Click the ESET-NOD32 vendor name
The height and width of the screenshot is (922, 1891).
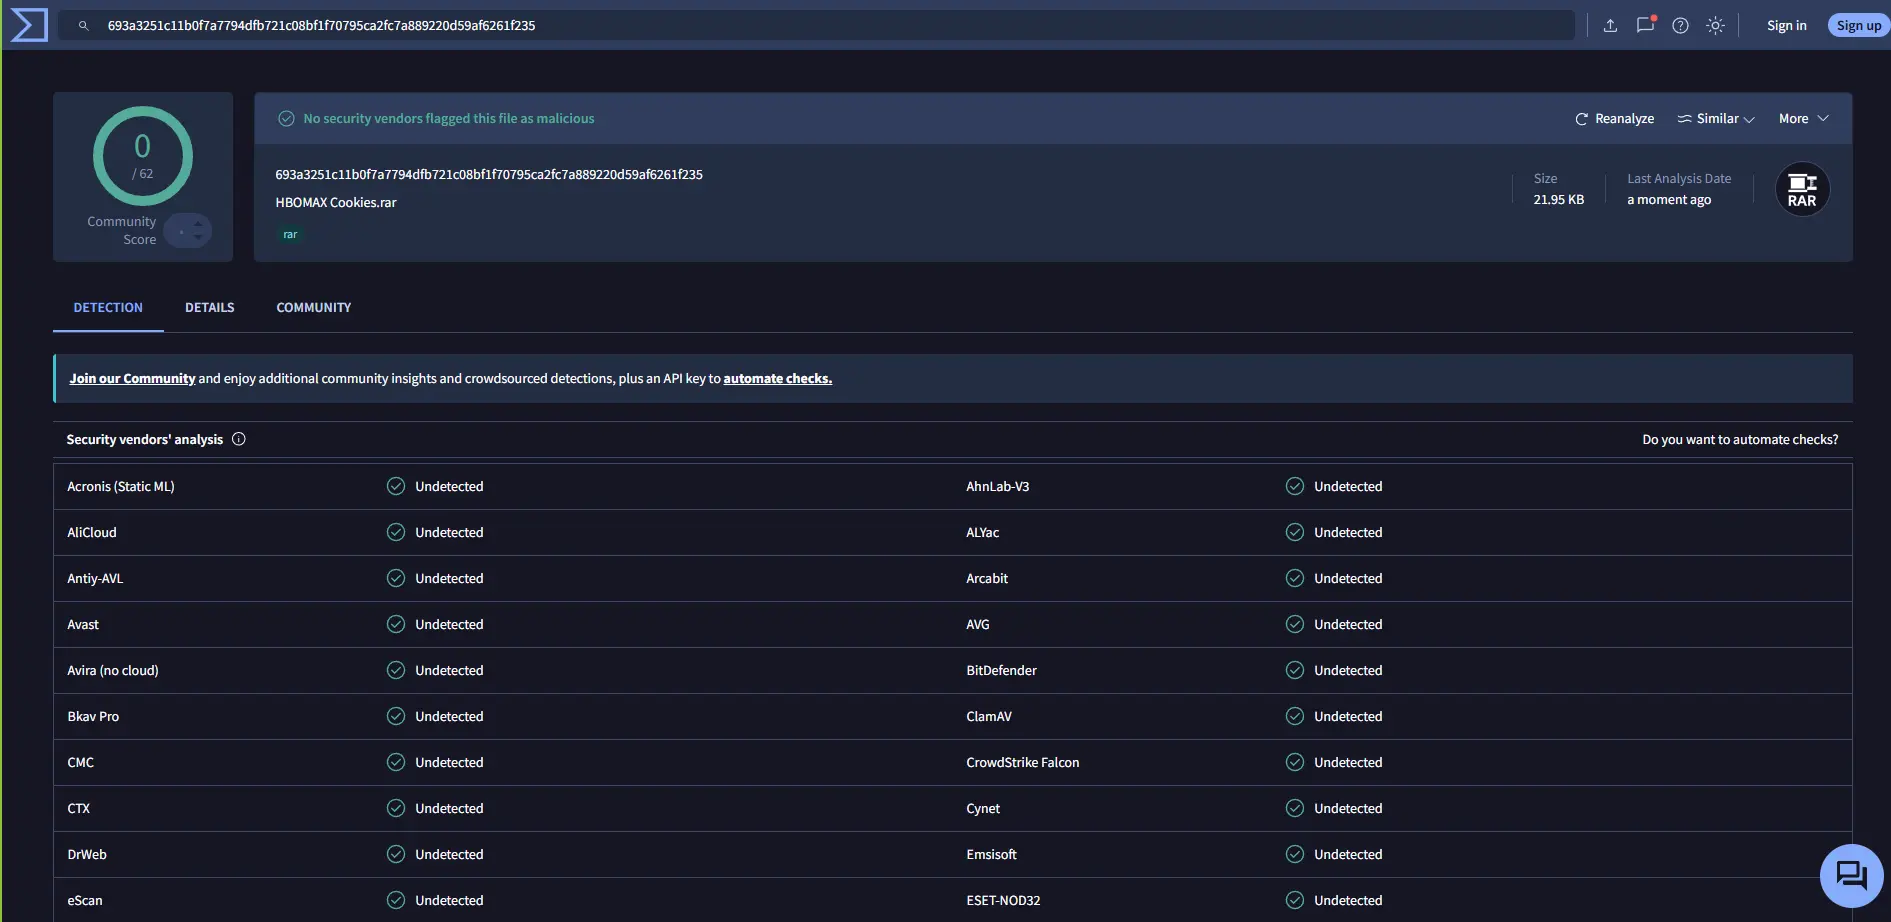click(x=1003, y=901)
